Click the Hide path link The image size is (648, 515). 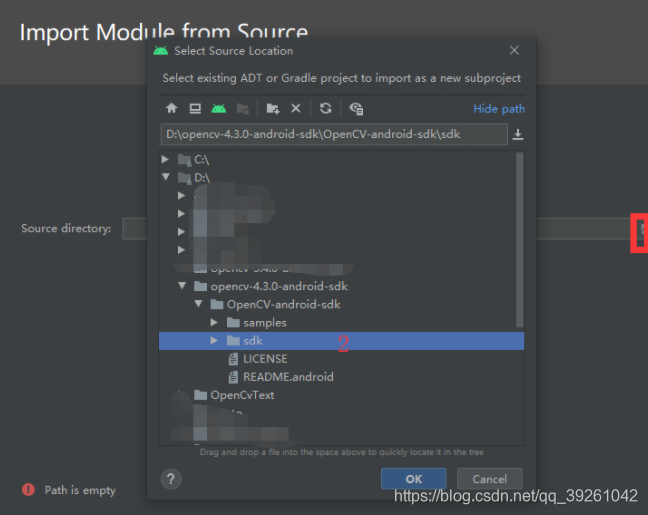tap(499, 109)
